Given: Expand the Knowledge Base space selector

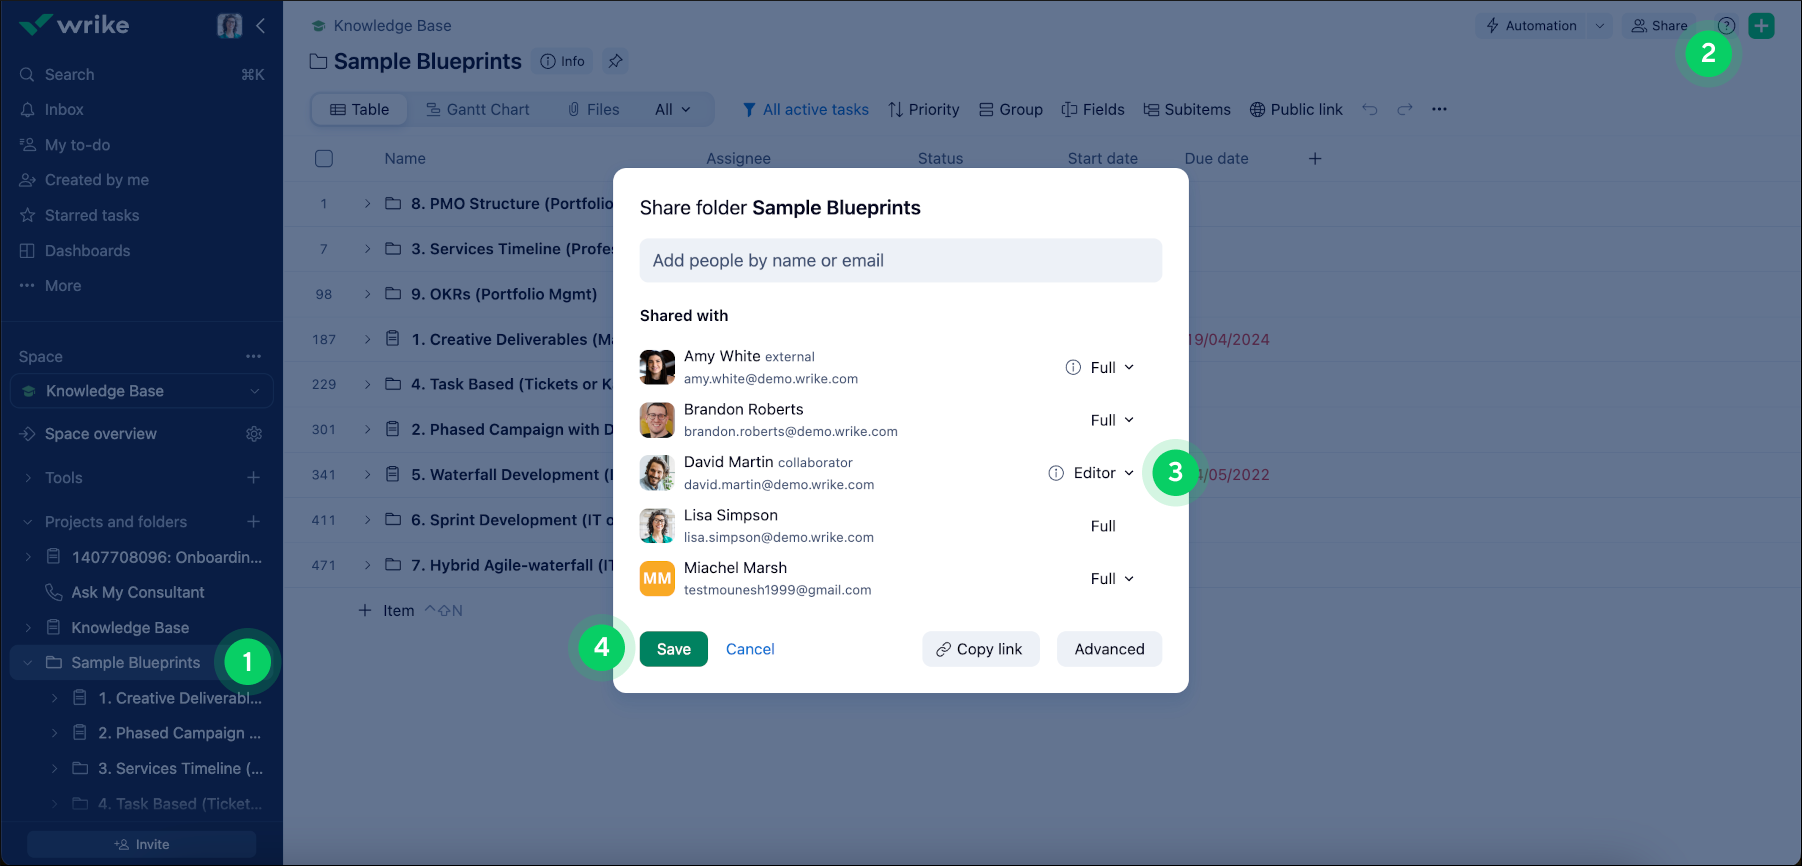Looking at the screenshot, I should [141, 391].
